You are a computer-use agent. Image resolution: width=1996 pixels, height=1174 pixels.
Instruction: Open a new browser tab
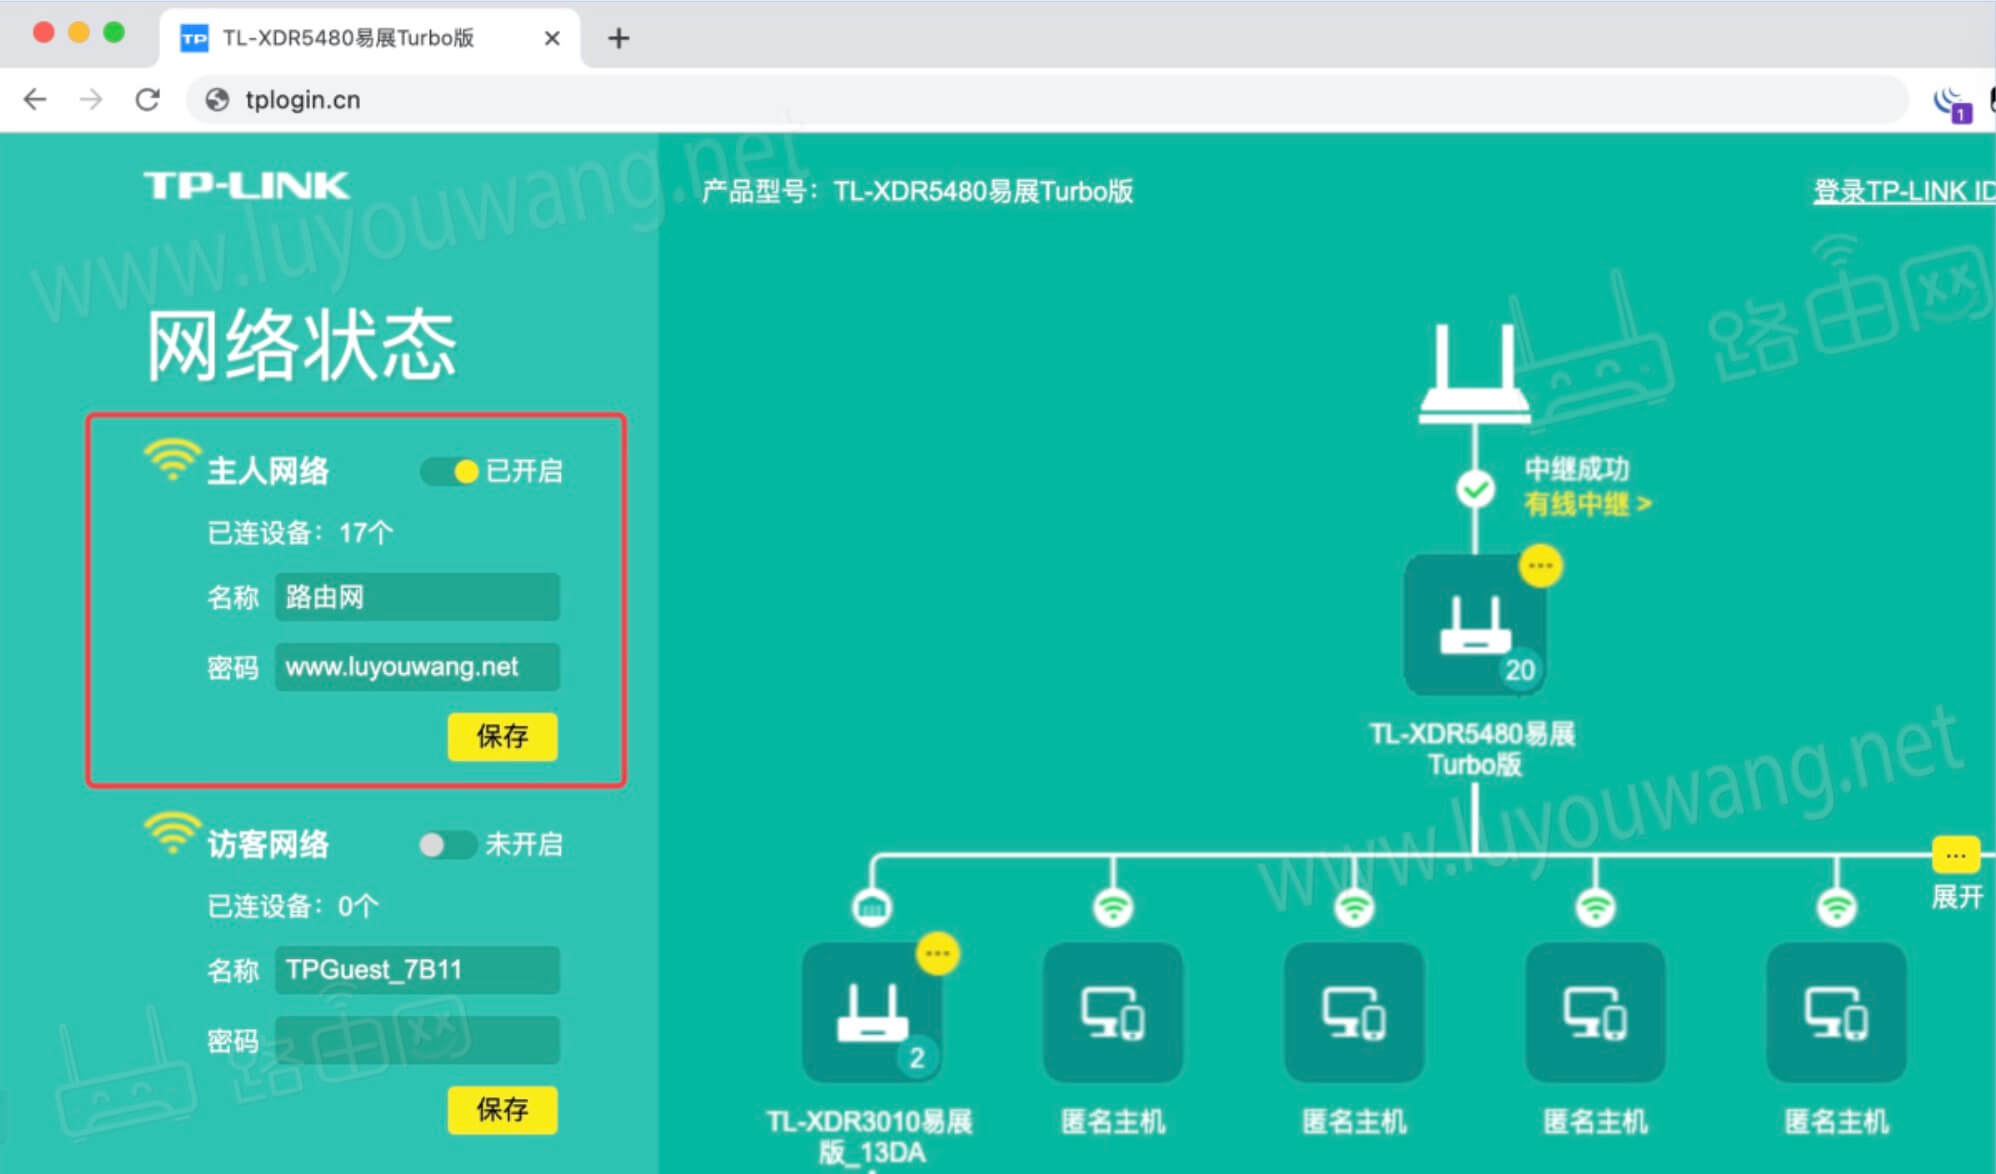pyautogui.click(x=618, y=38)
